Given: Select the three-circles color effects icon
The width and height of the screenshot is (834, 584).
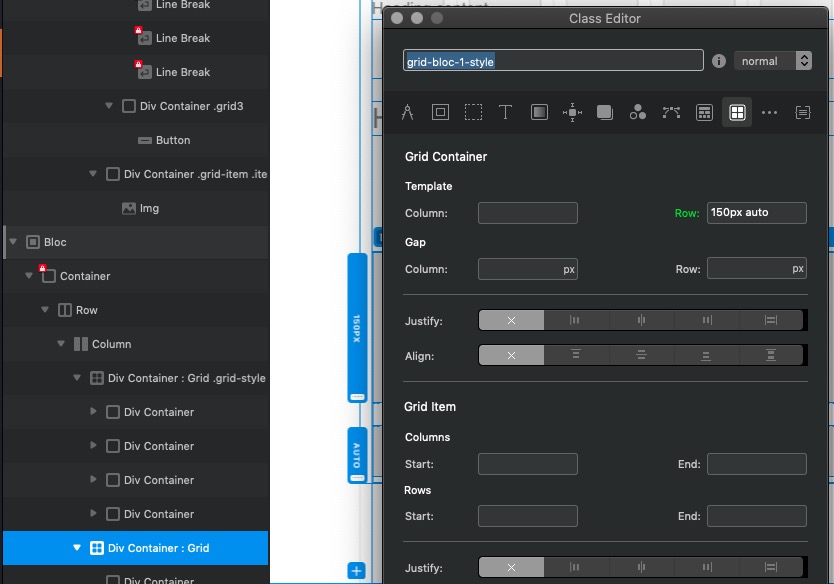Looking at the screenshot, I should (638, 113).
